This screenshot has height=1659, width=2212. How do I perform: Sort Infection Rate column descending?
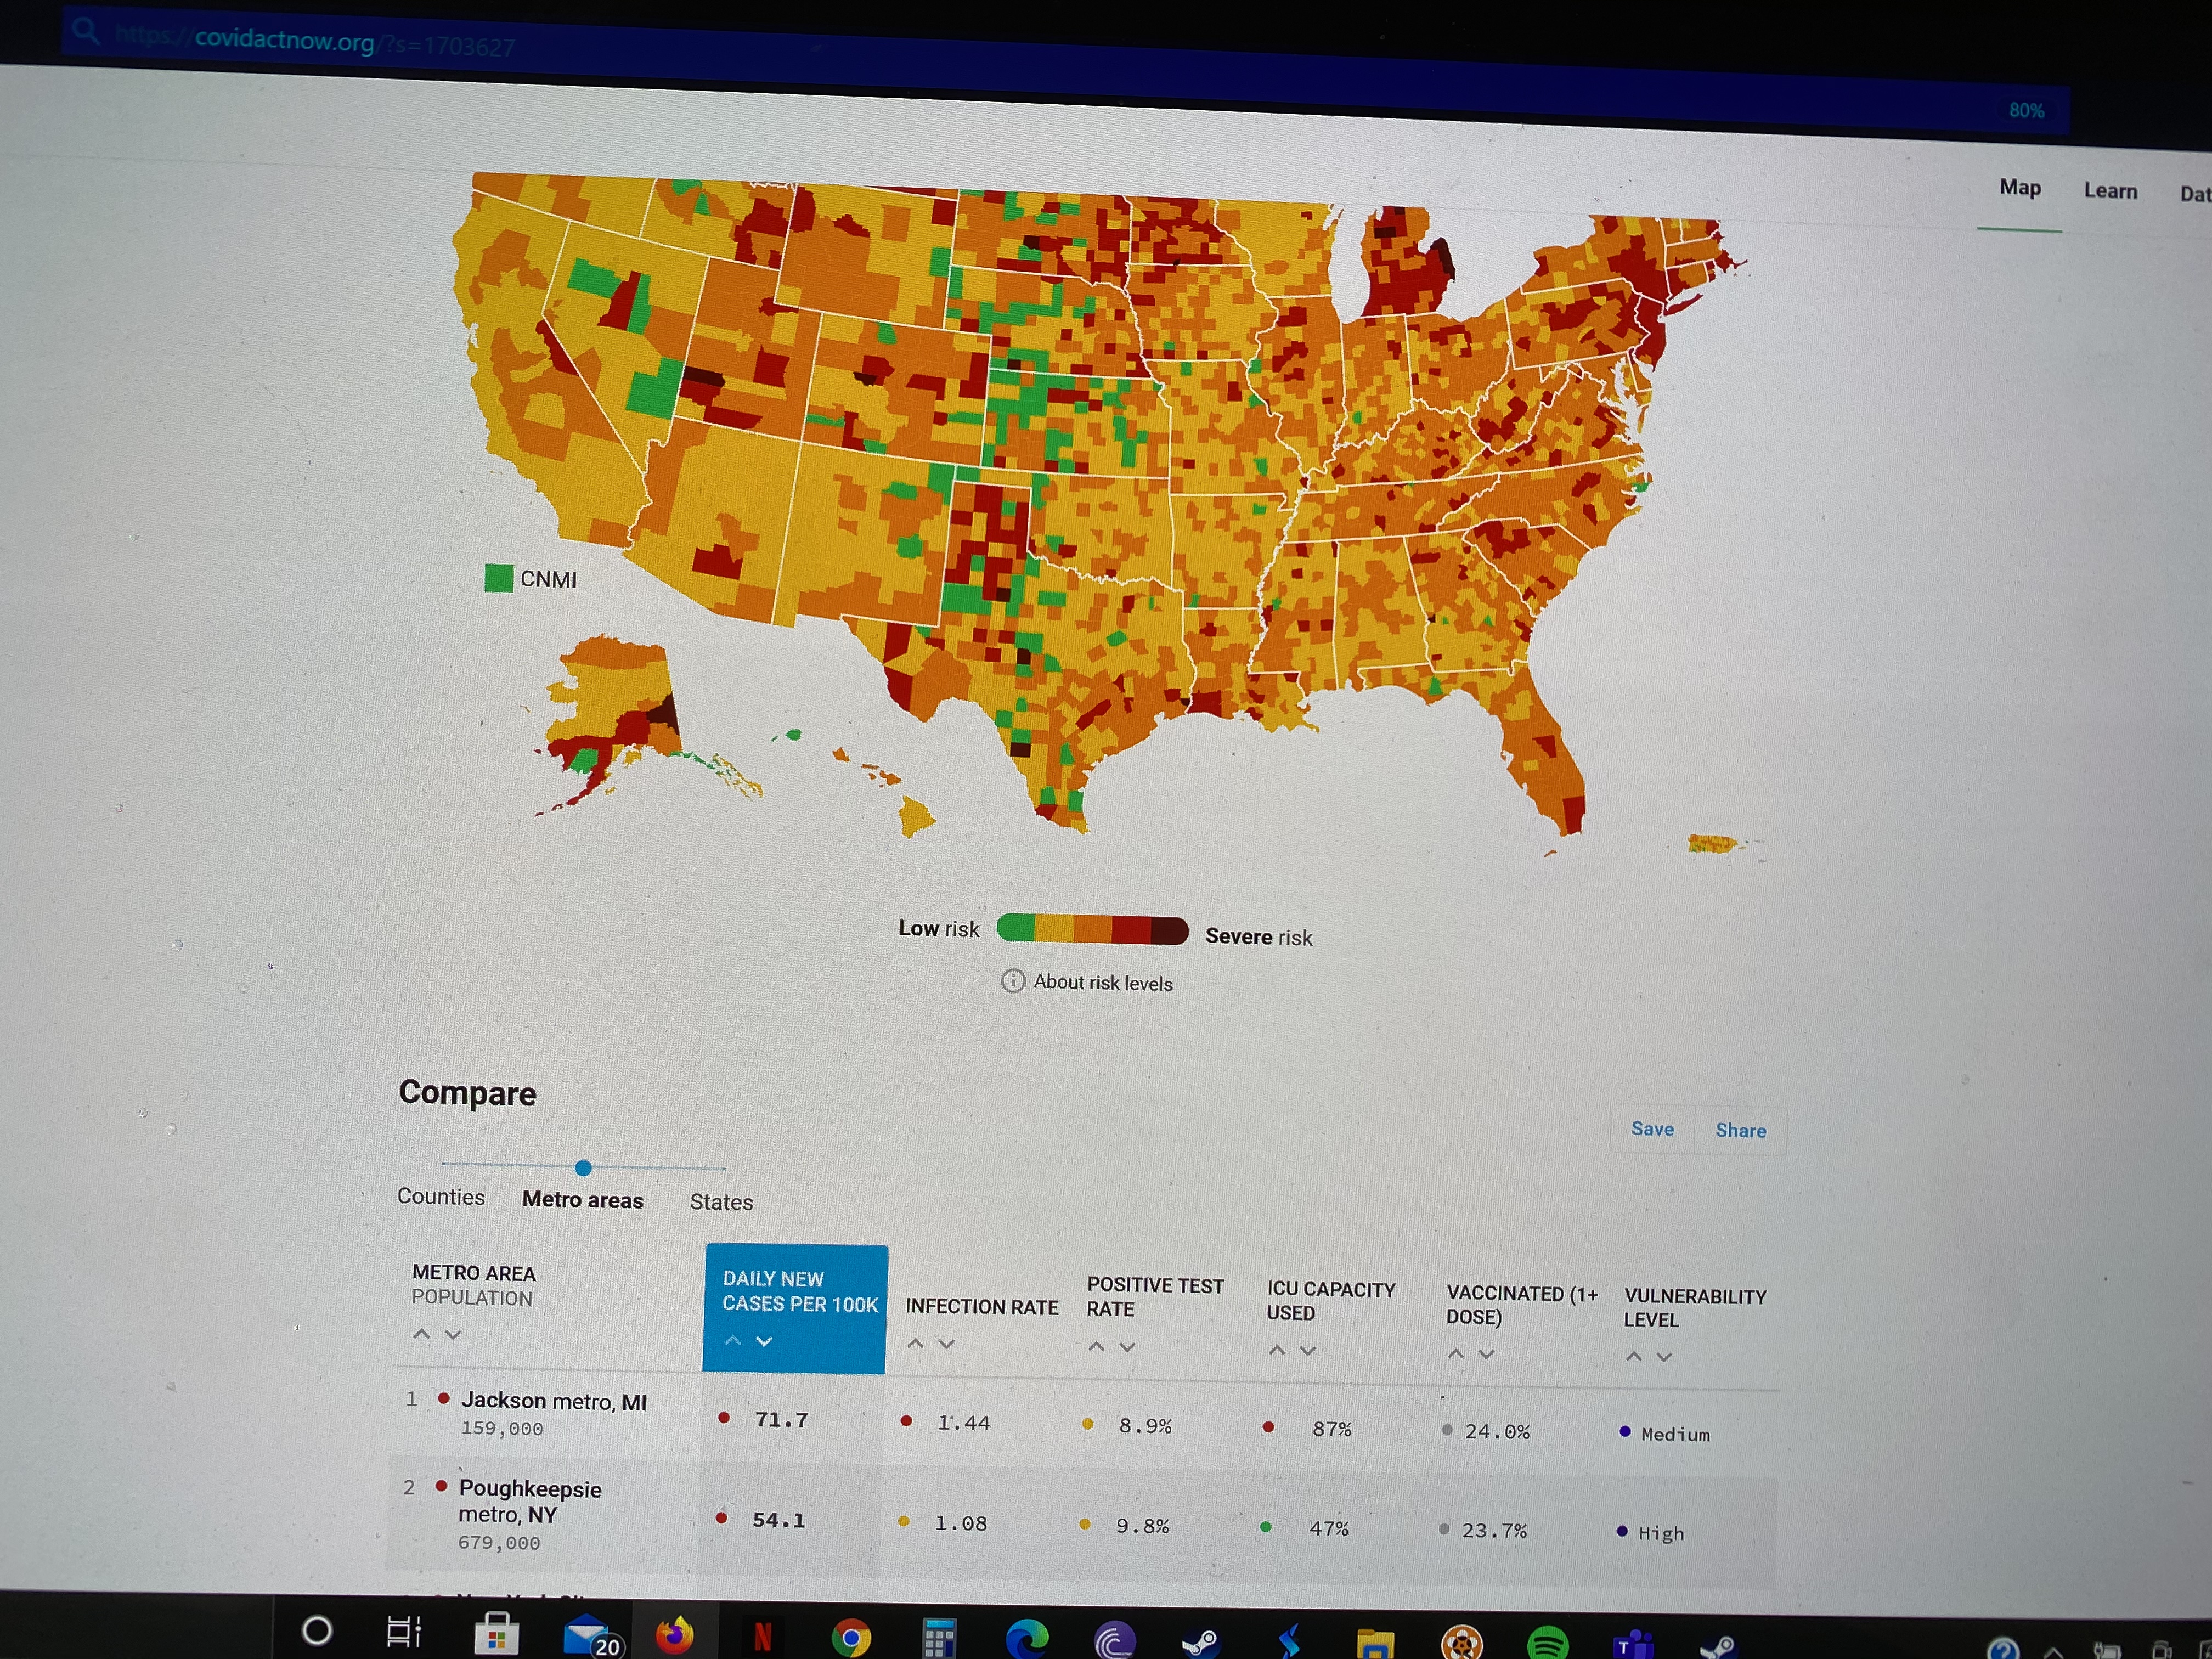point(946,1344)
